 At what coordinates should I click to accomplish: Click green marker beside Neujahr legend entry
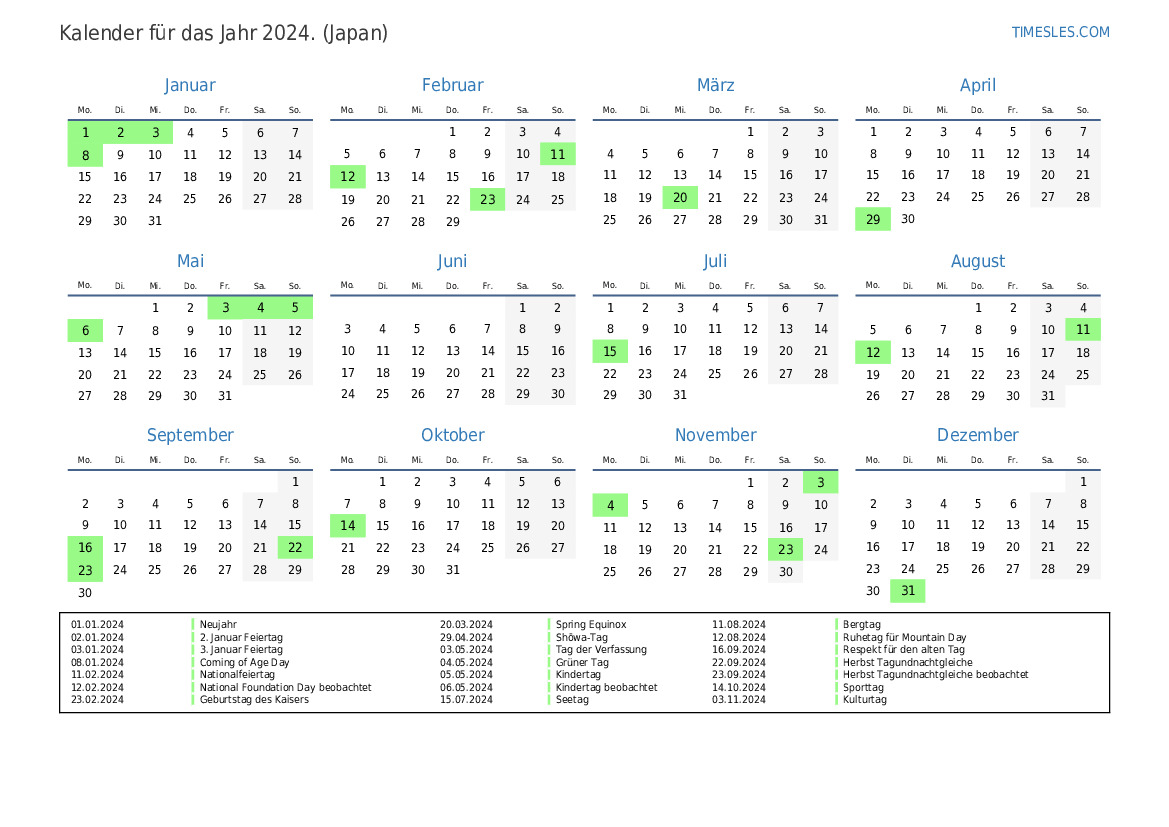click(193, 624)
